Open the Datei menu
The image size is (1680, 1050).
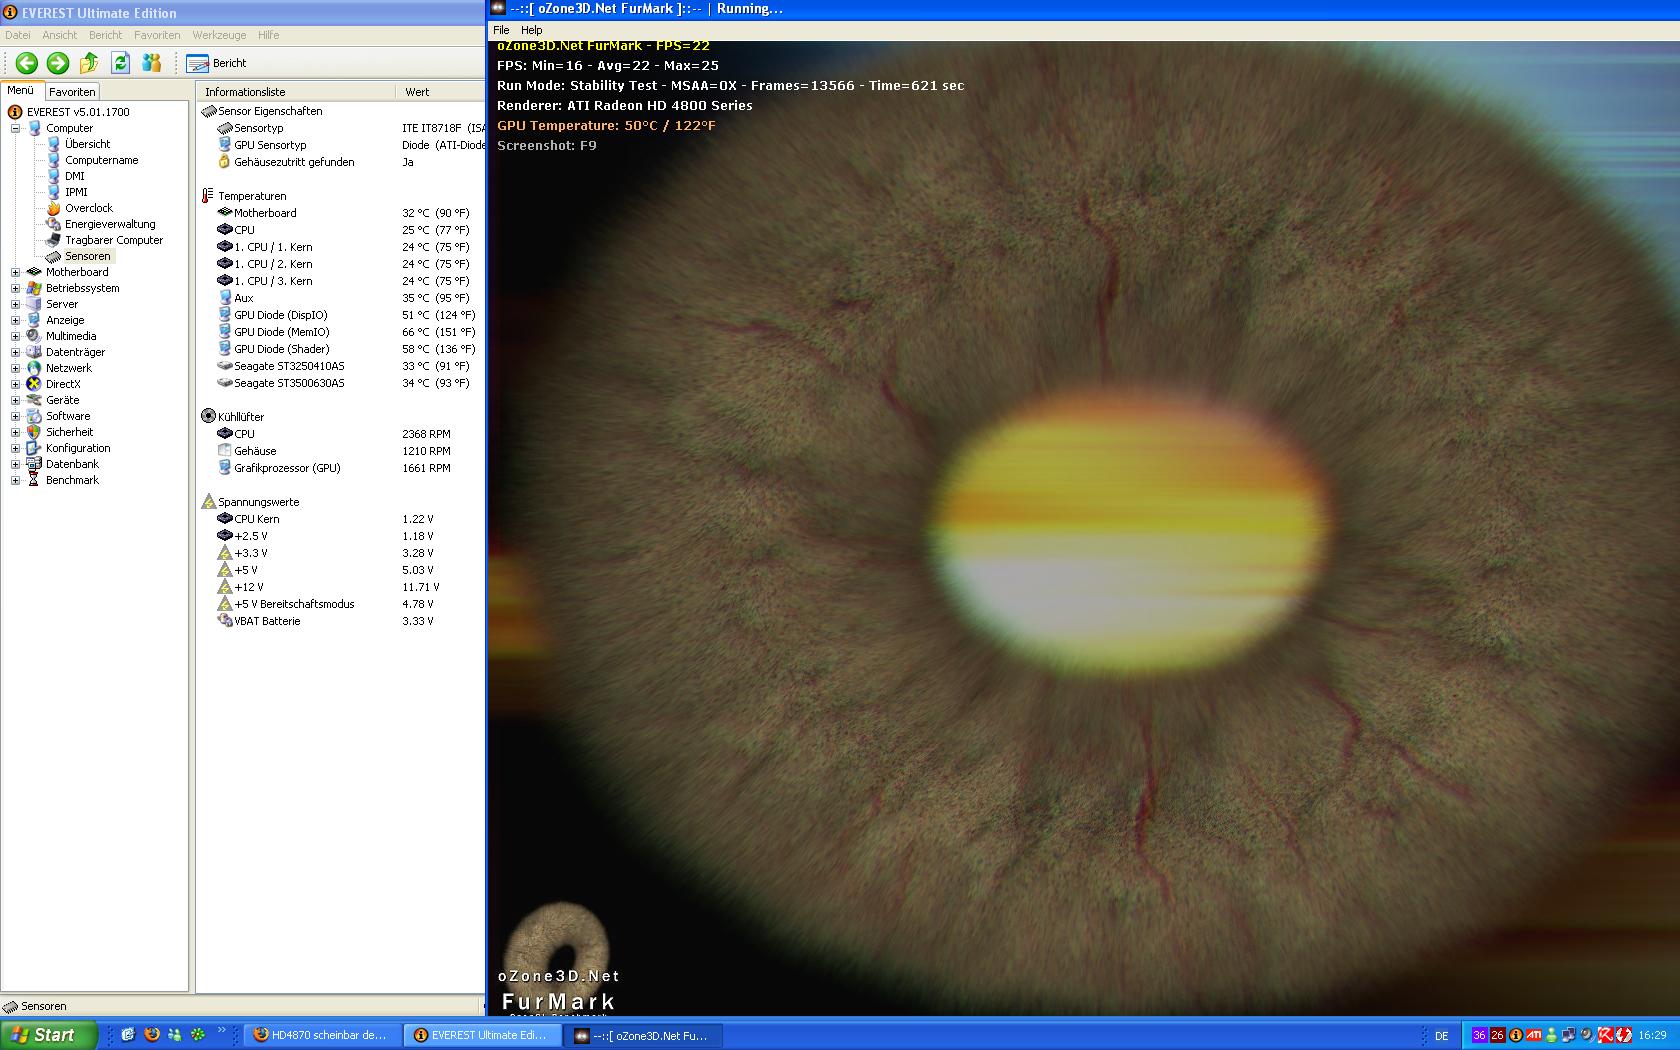pos(18,35)
